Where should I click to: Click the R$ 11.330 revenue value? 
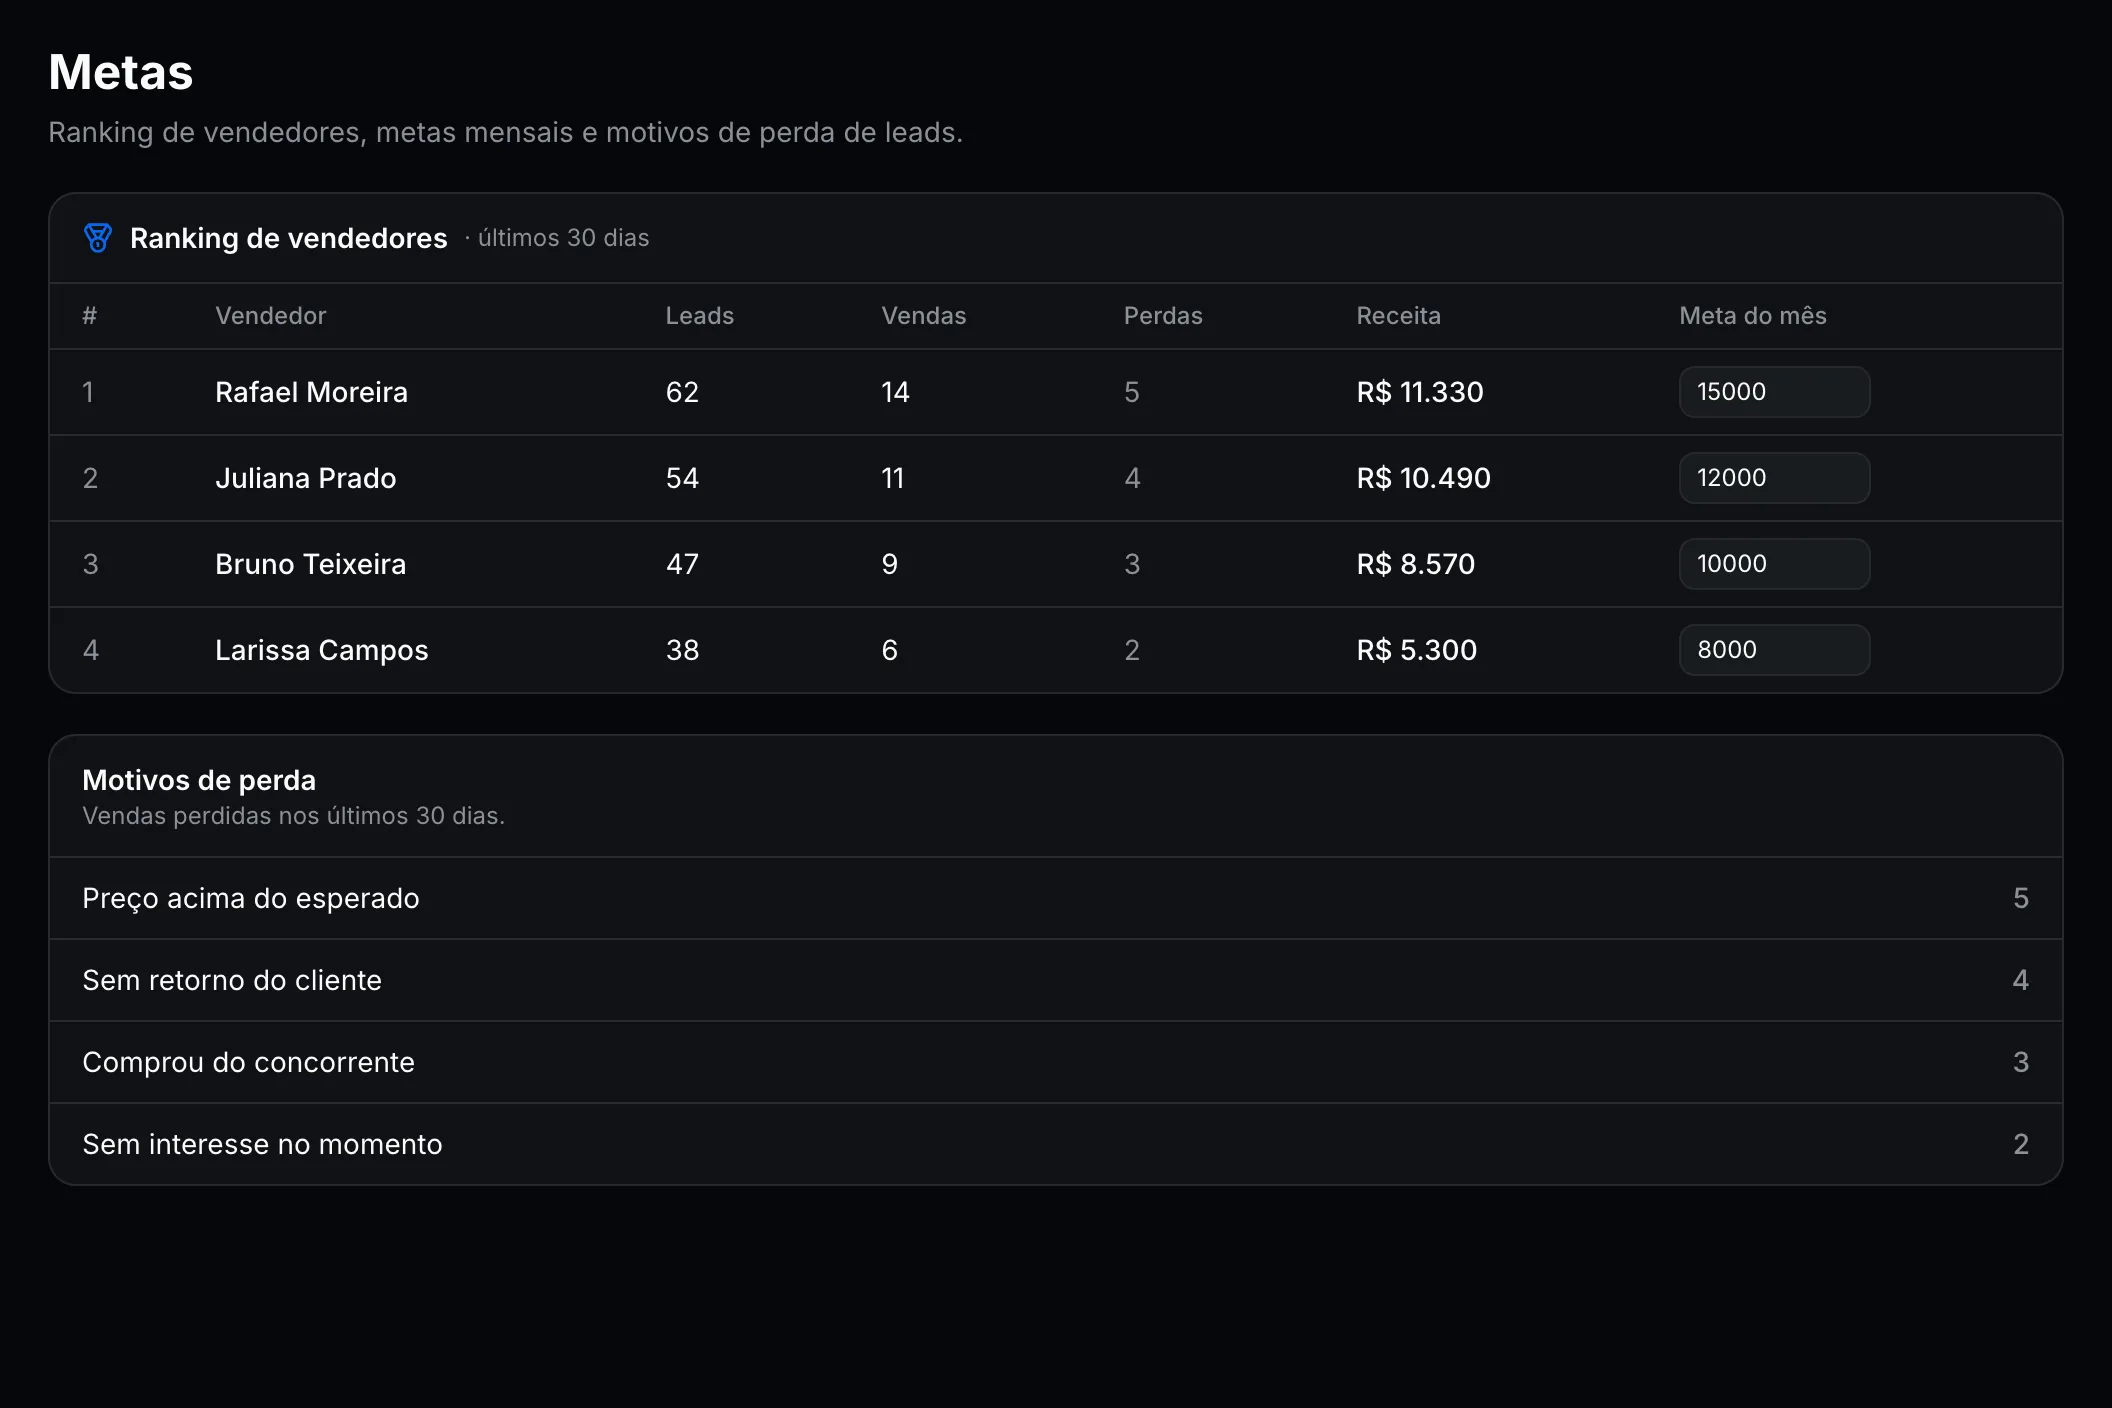(x=1419, y=392)
